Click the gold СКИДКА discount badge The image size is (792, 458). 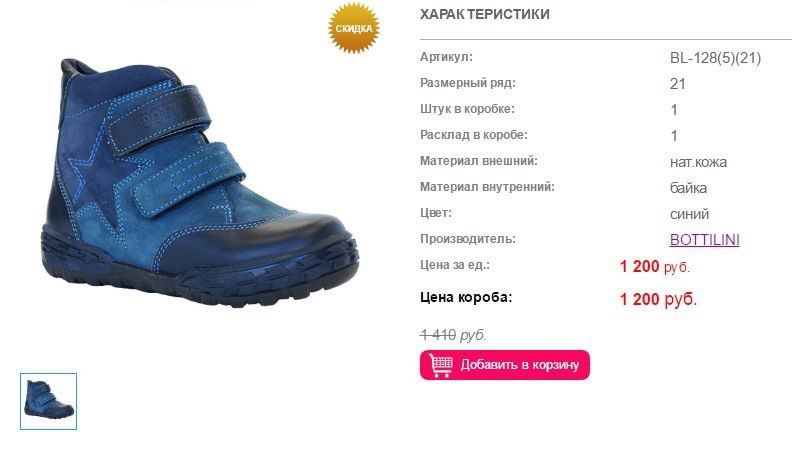[354, 28]
